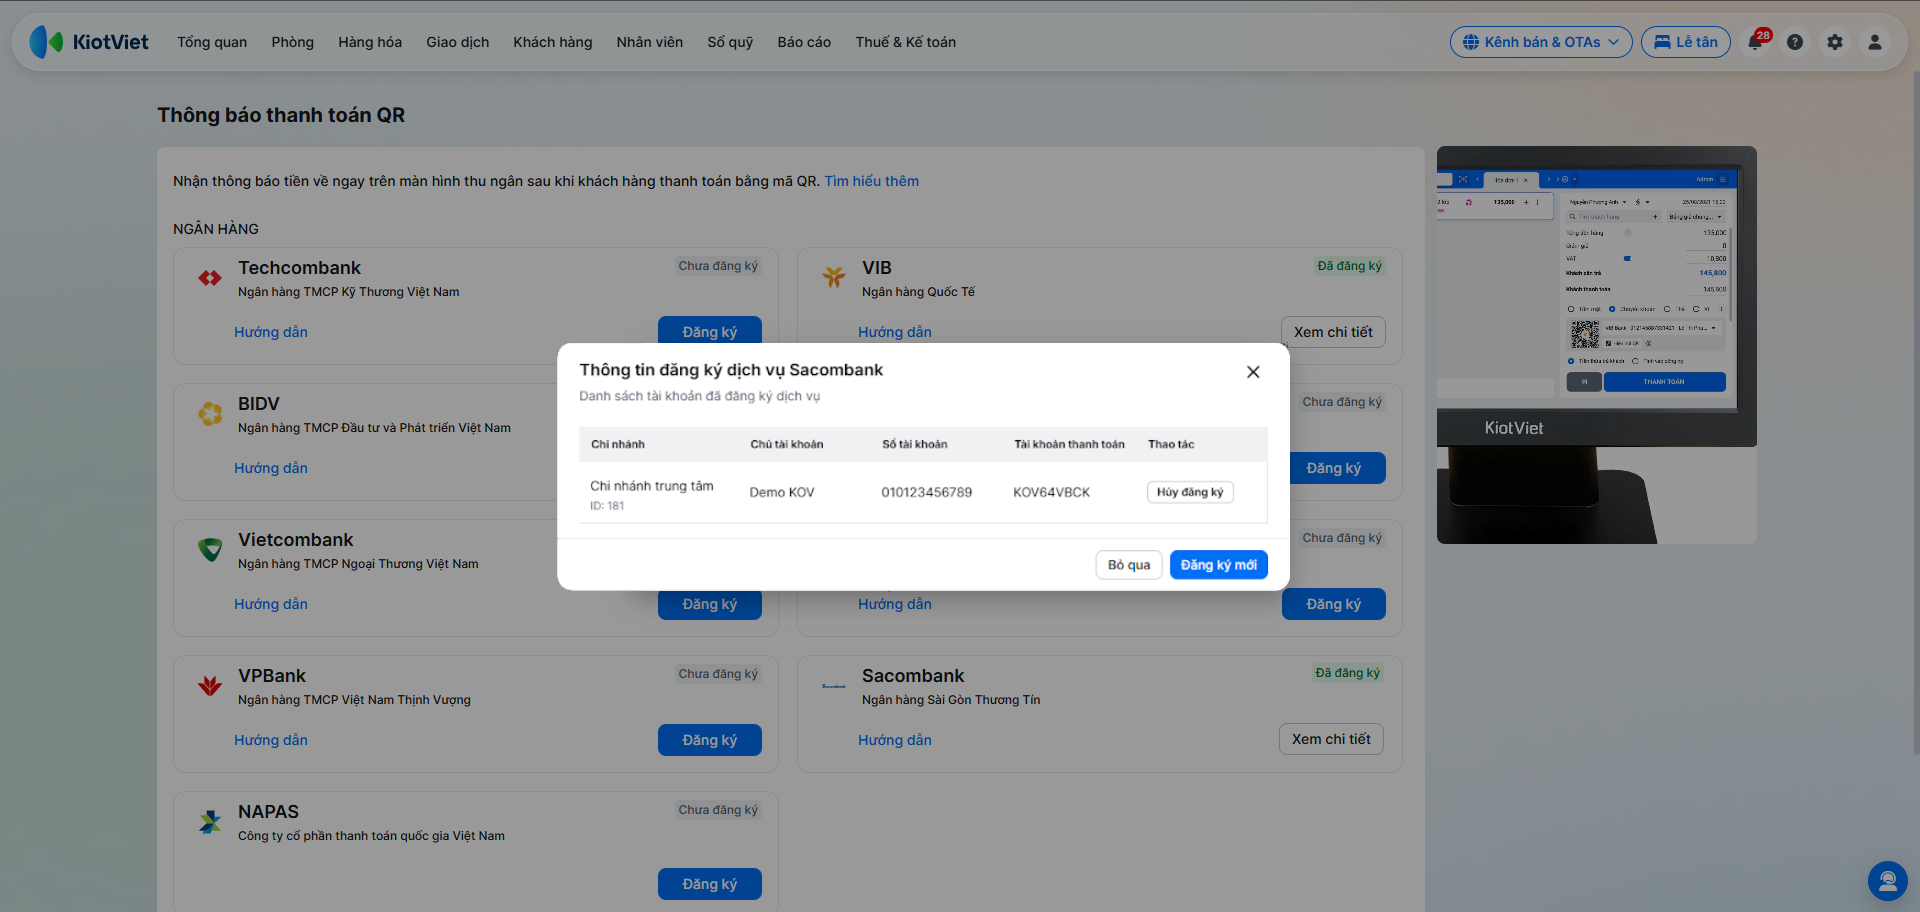Open BIDV's Hướng dẫn link
The height and width of the screenshot is (912, 1920).
click(x=271, y=468)
